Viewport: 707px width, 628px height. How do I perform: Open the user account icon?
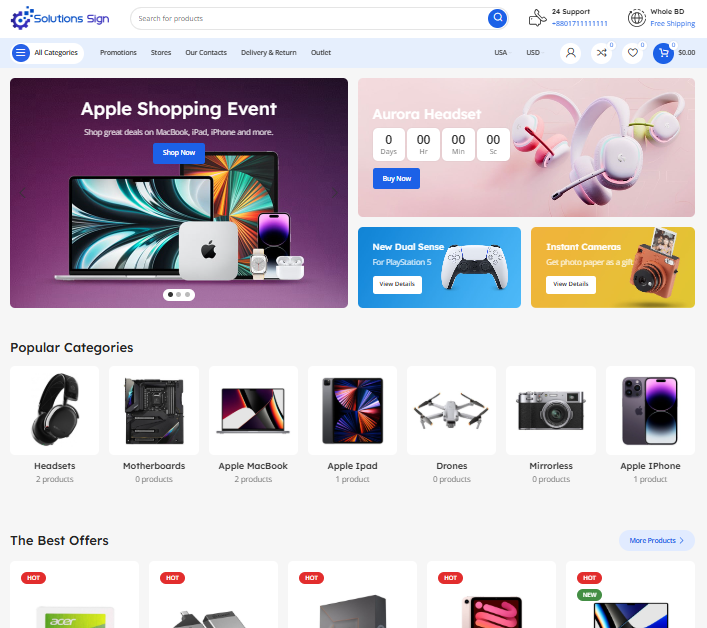pyautogui.click(x=570, y=53)
